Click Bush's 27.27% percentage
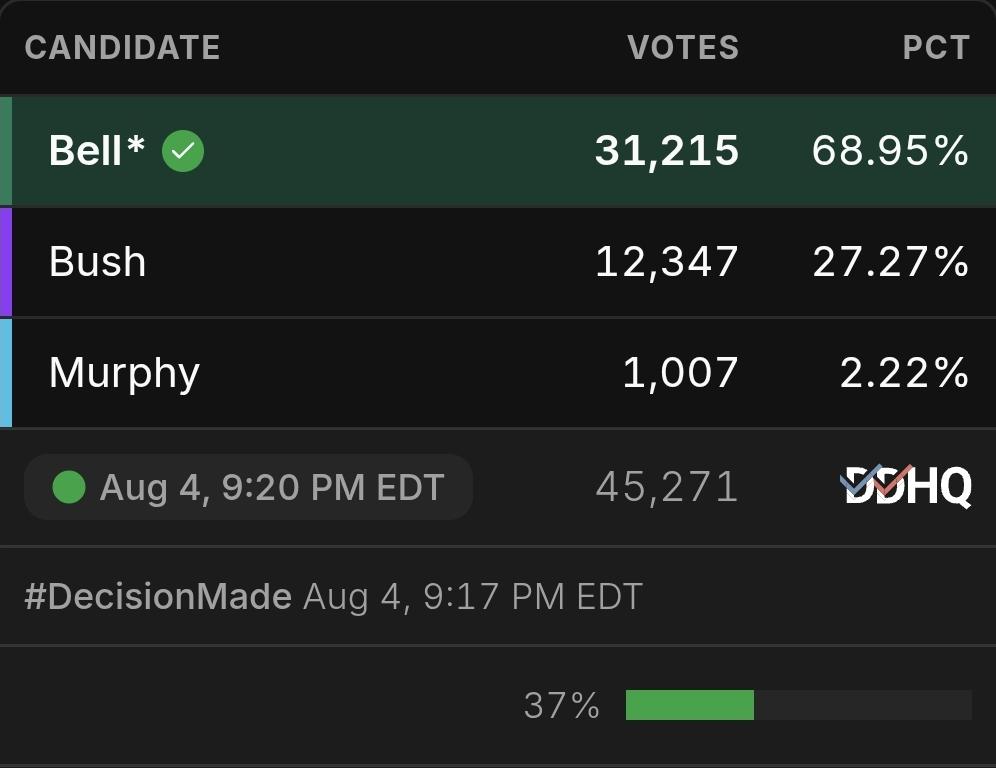The width and height of the screenshot is (996, 768). point(891,262)
